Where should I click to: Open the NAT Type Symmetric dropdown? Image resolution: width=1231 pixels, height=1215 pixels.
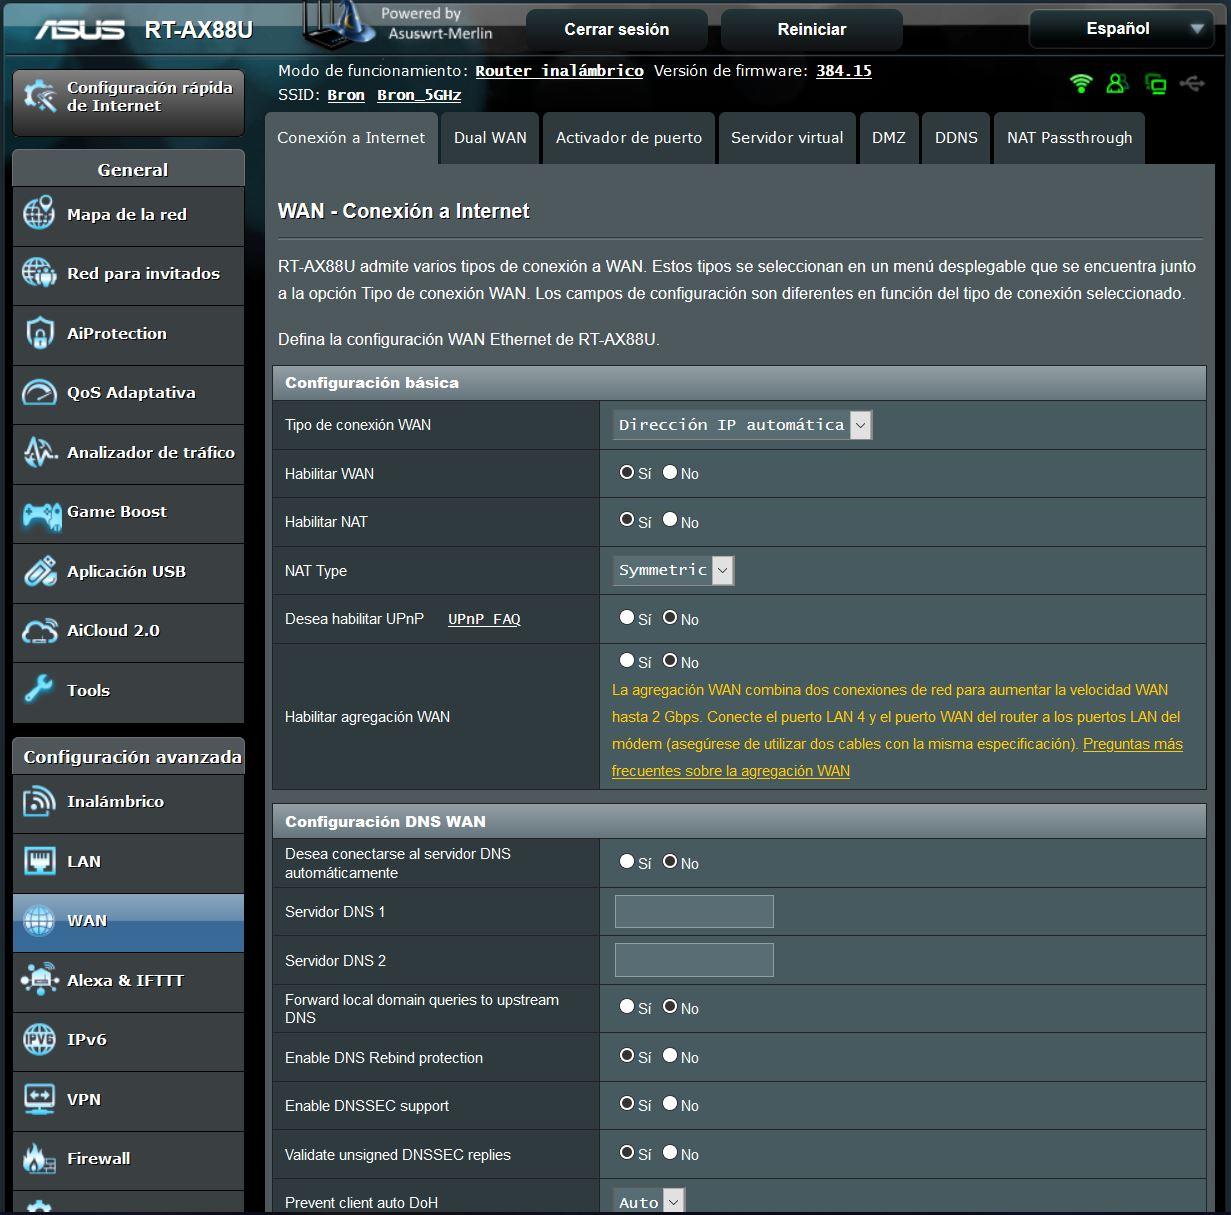pos(674,570)
